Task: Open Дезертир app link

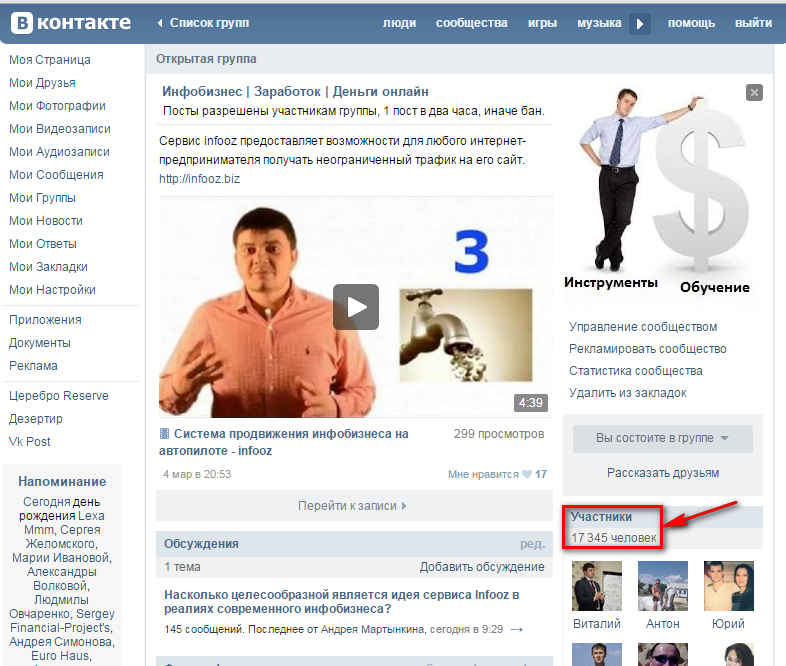Action: [36, 419]
